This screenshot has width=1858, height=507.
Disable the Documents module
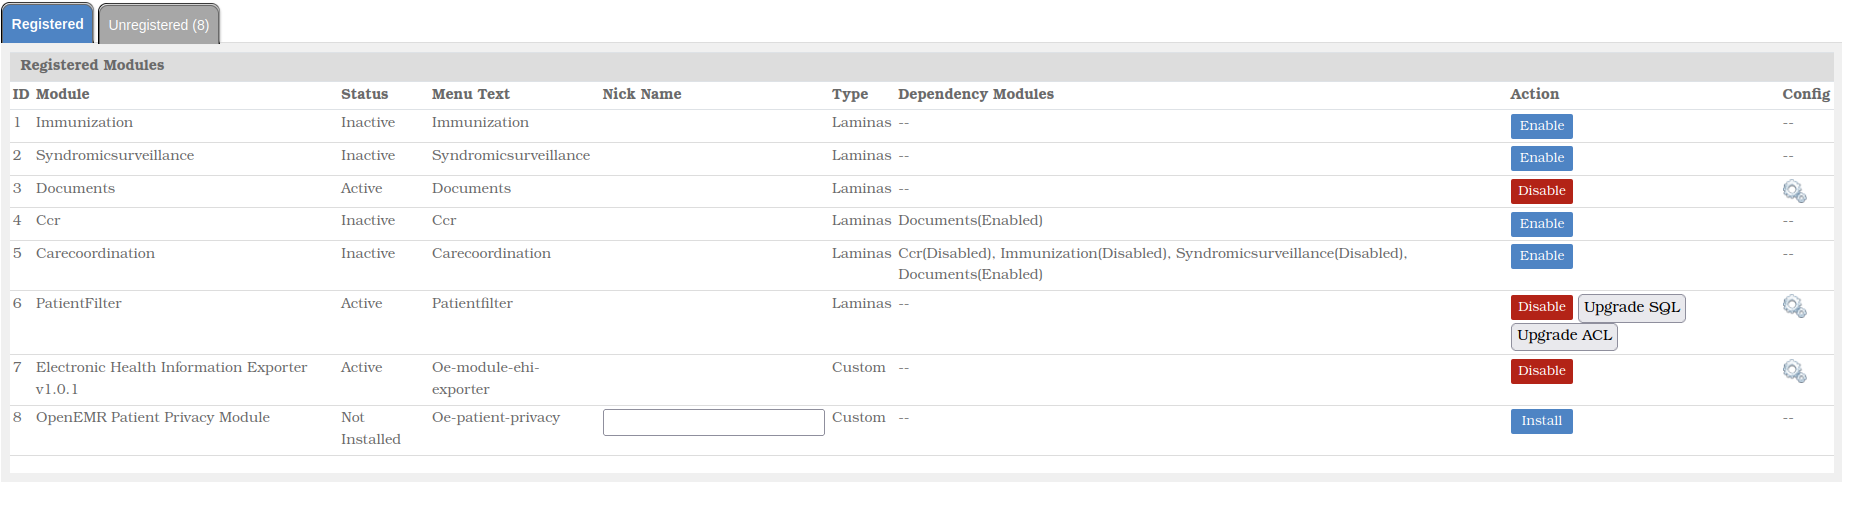coord(1541,191)
